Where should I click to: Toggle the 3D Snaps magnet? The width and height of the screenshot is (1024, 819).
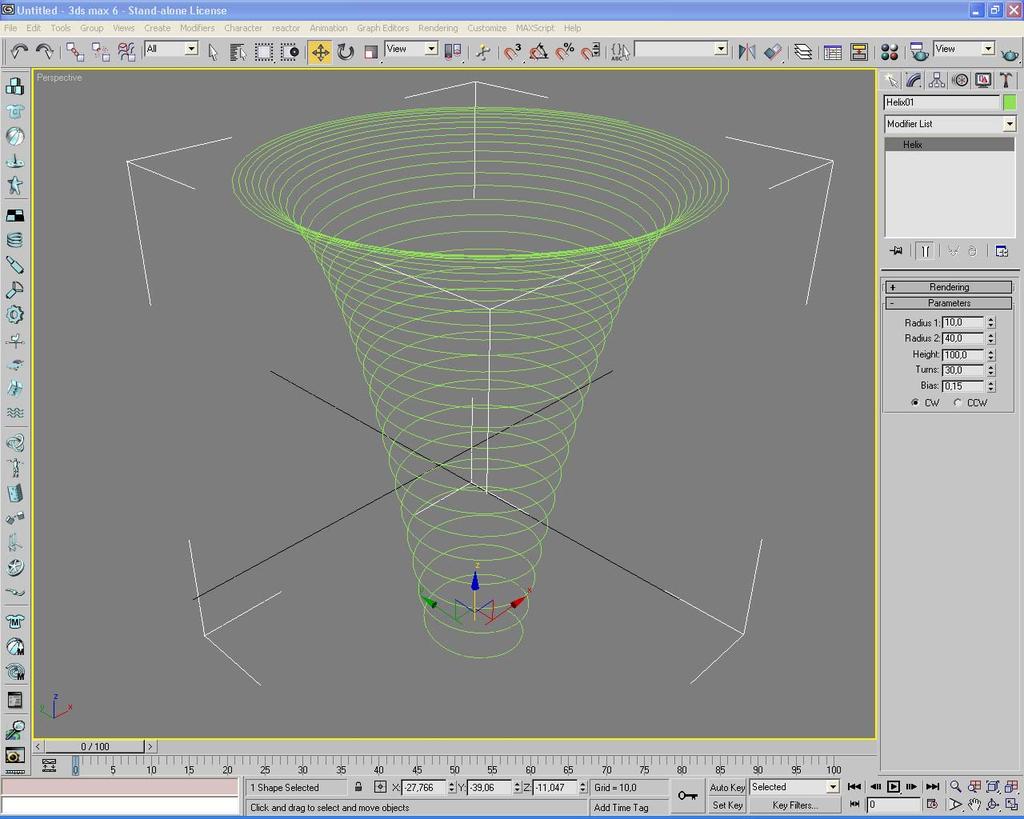tap(513, 52)
